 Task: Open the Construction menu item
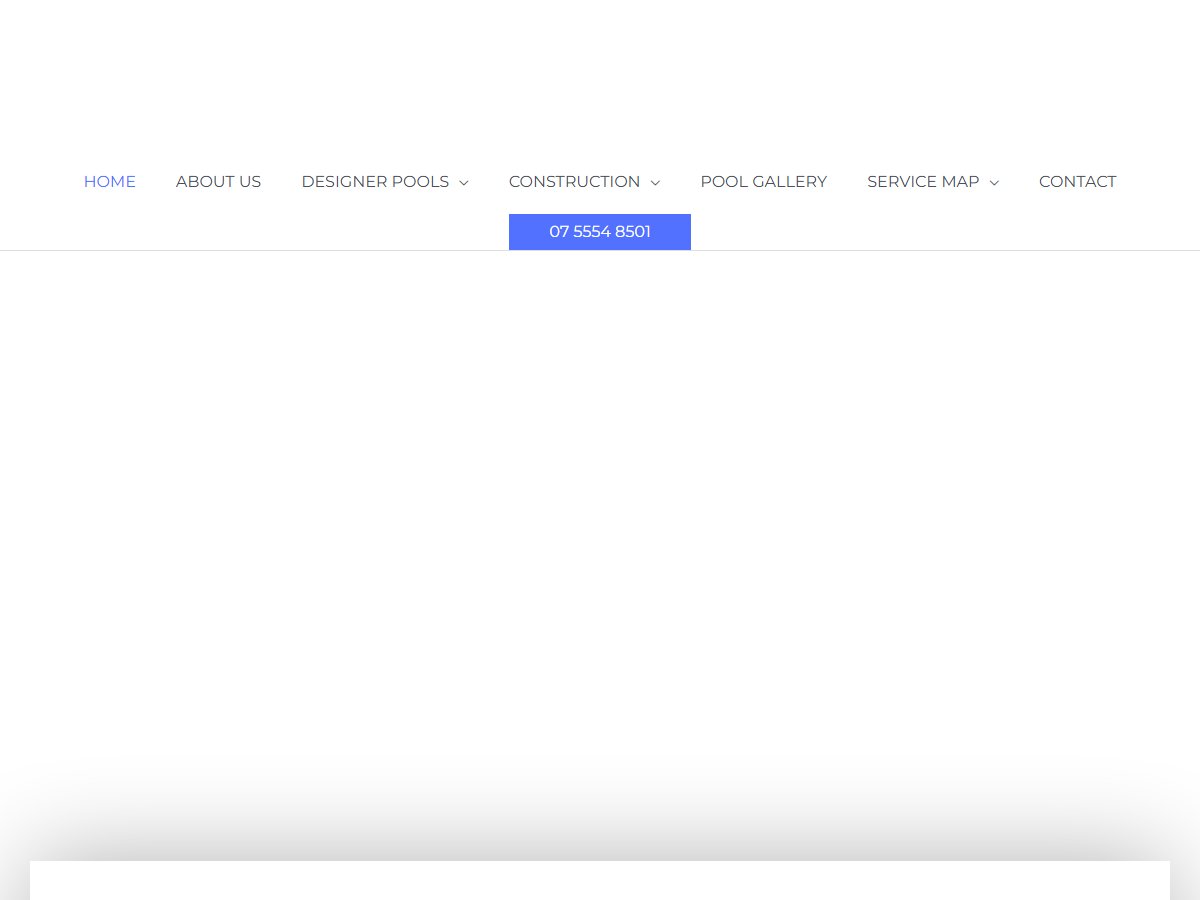tap(574, 182)
